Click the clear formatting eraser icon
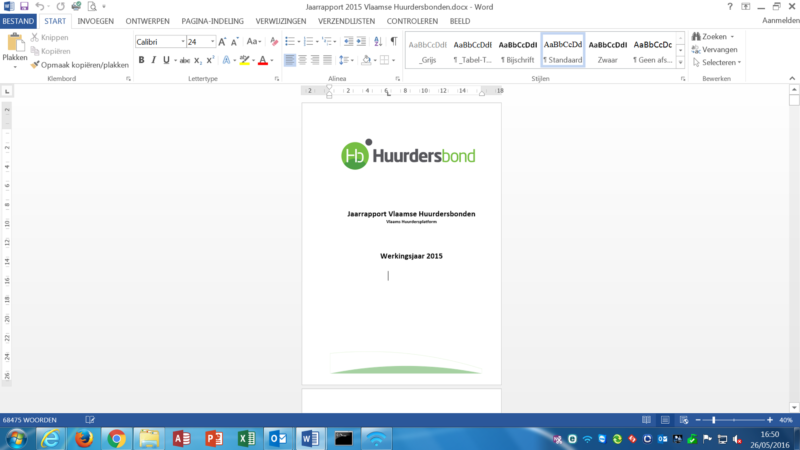 pyautogui.click(x=273, y=42)
